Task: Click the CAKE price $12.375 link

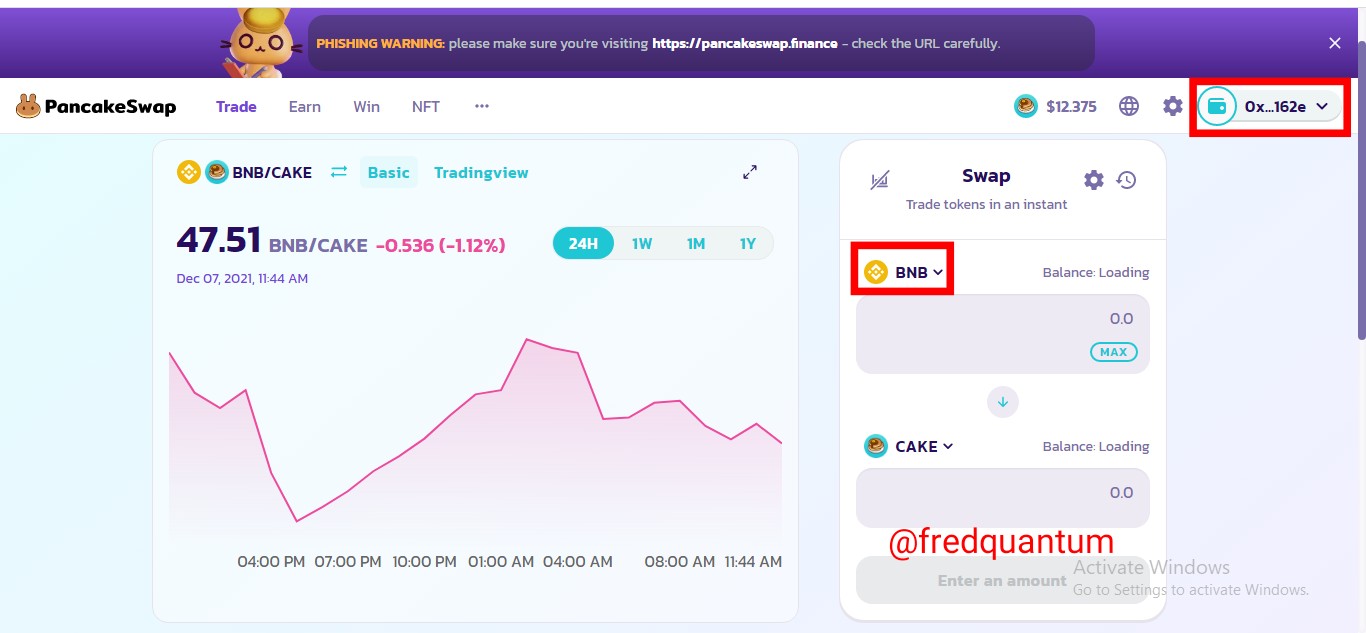Action: pos(1056,106)
